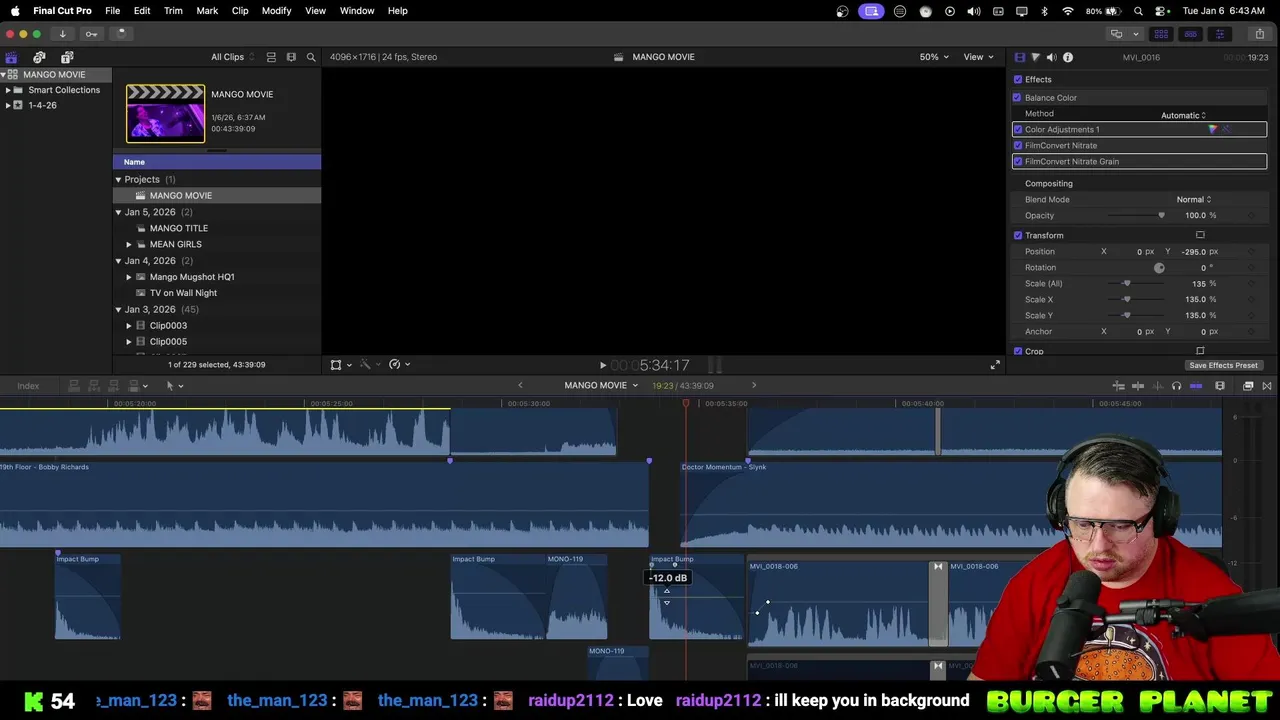Image resolution: width=1280 pixels, height=720 pixels.
Task: Open the Edit menu
Action: tap(142, 11)
